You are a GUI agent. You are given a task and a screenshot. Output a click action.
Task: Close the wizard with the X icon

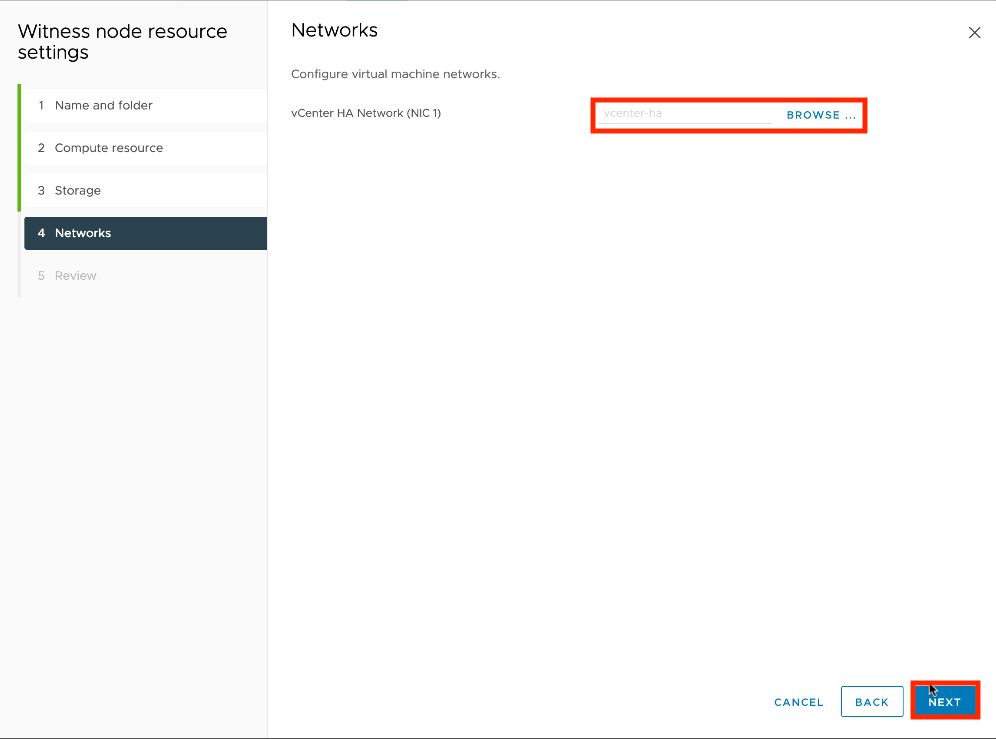pyautogui.click(x=974, y=33)
